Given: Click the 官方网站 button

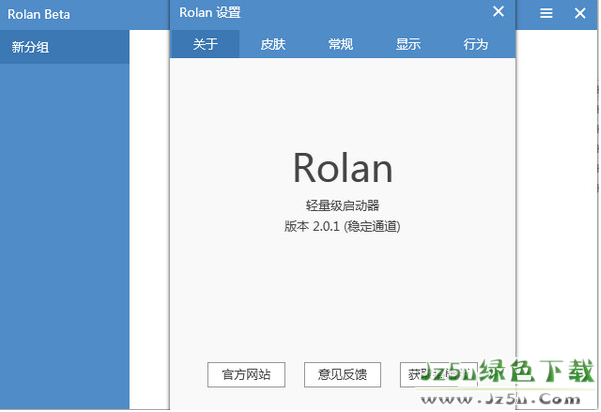Looking at the screenshot, I should pos(246,374).
